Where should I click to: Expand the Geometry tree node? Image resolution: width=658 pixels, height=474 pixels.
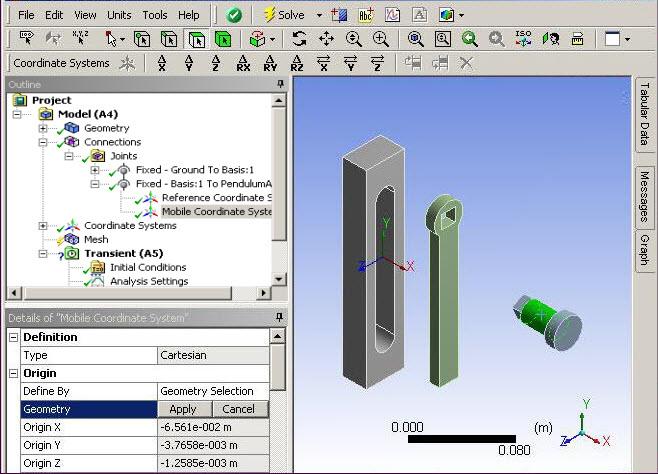pyautogui.click(x=43, y=128)
